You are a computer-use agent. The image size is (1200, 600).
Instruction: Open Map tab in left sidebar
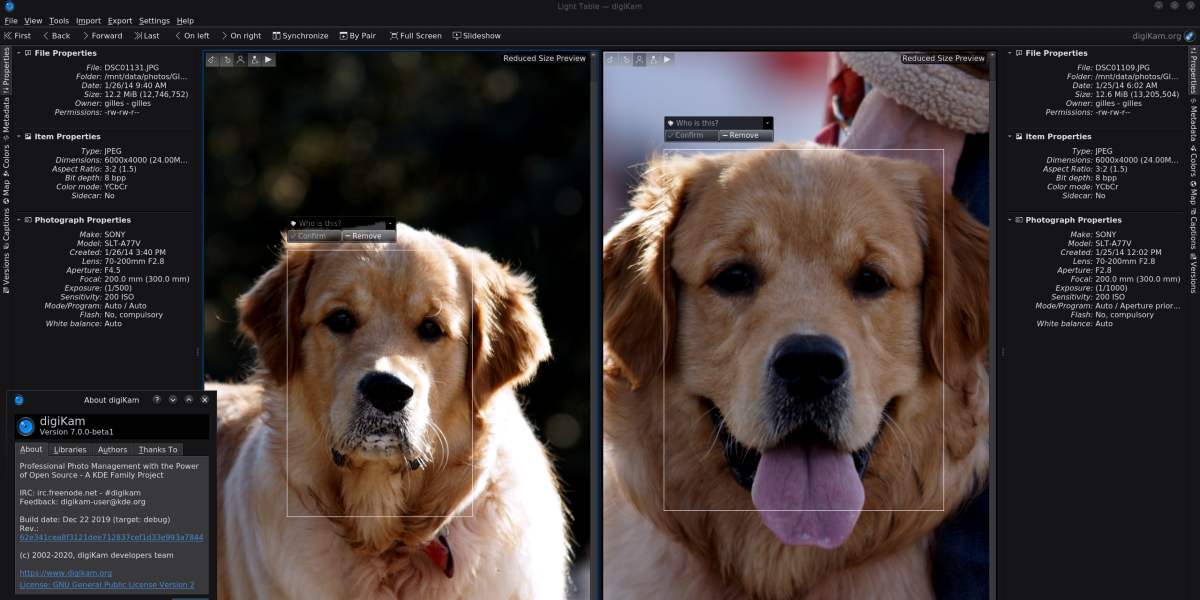[6, 192]
